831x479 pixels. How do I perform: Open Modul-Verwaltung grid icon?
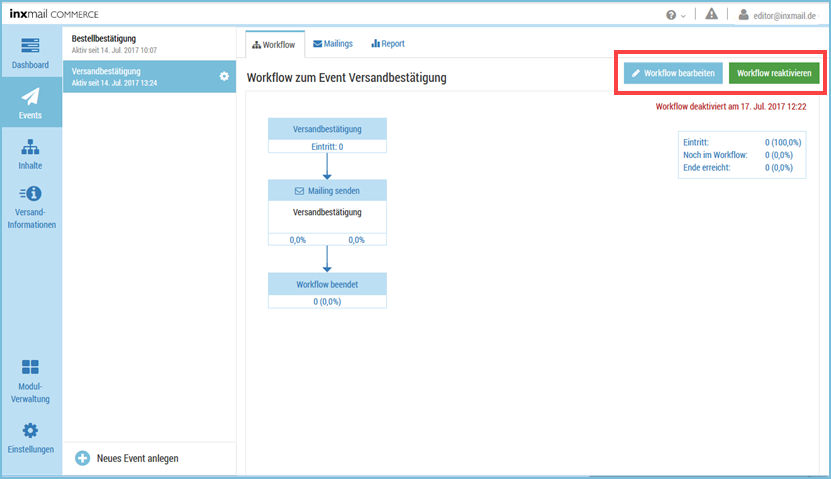click(30, 367)
